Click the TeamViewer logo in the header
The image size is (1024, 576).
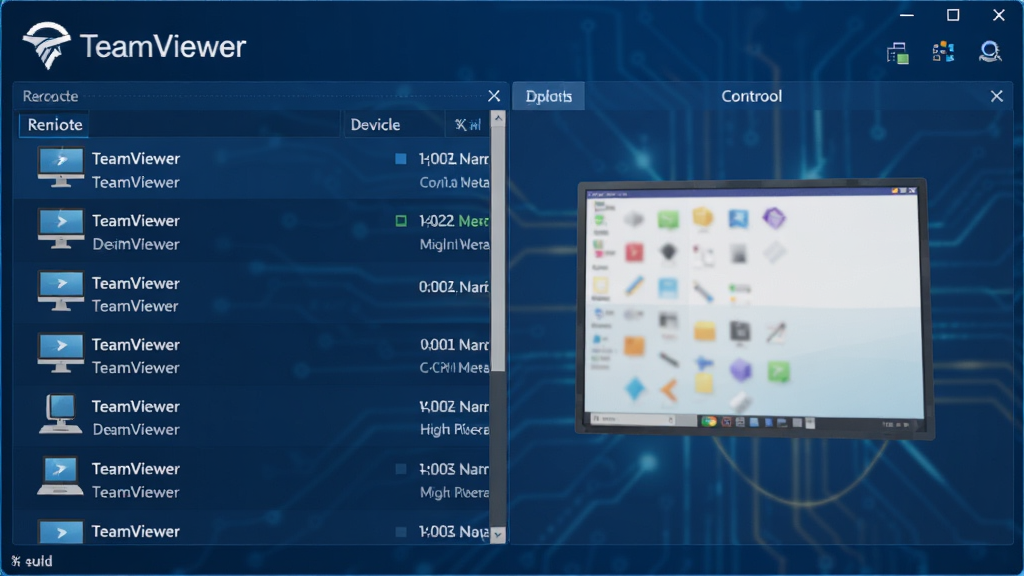tap(46, 45)
